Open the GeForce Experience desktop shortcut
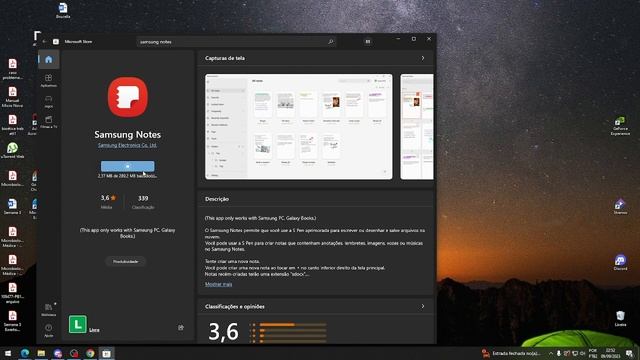This screenshot has width=640, height=360. coord(620,126)
